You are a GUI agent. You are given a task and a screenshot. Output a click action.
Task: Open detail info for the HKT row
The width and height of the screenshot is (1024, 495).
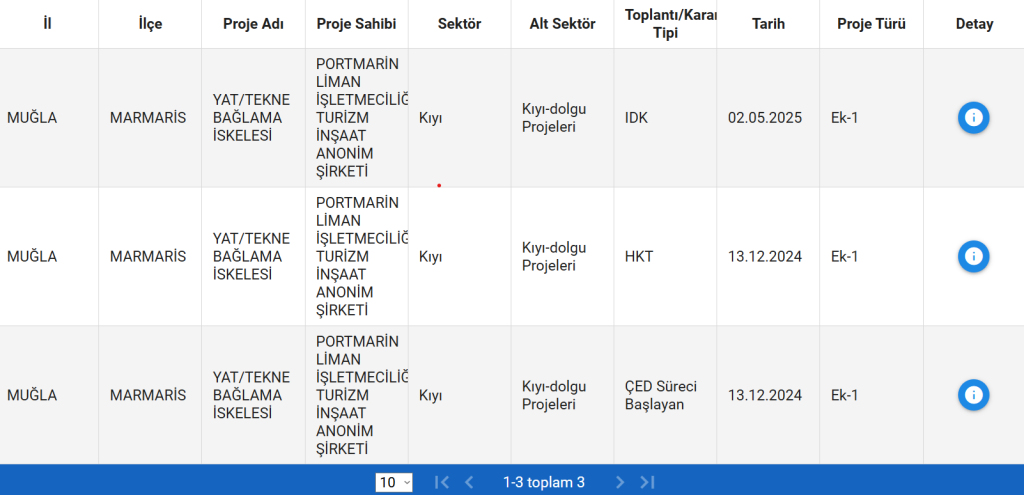[x=973, y=256]
